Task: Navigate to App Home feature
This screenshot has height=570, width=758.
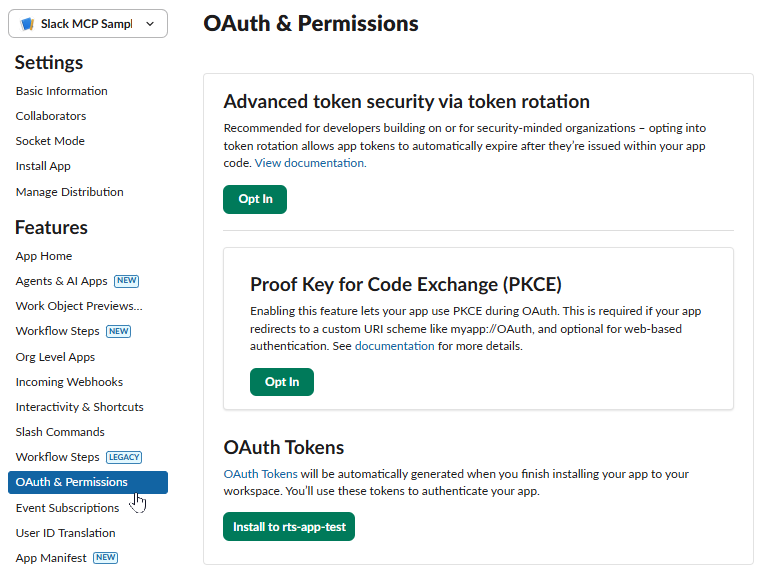Action: (44, 256)
